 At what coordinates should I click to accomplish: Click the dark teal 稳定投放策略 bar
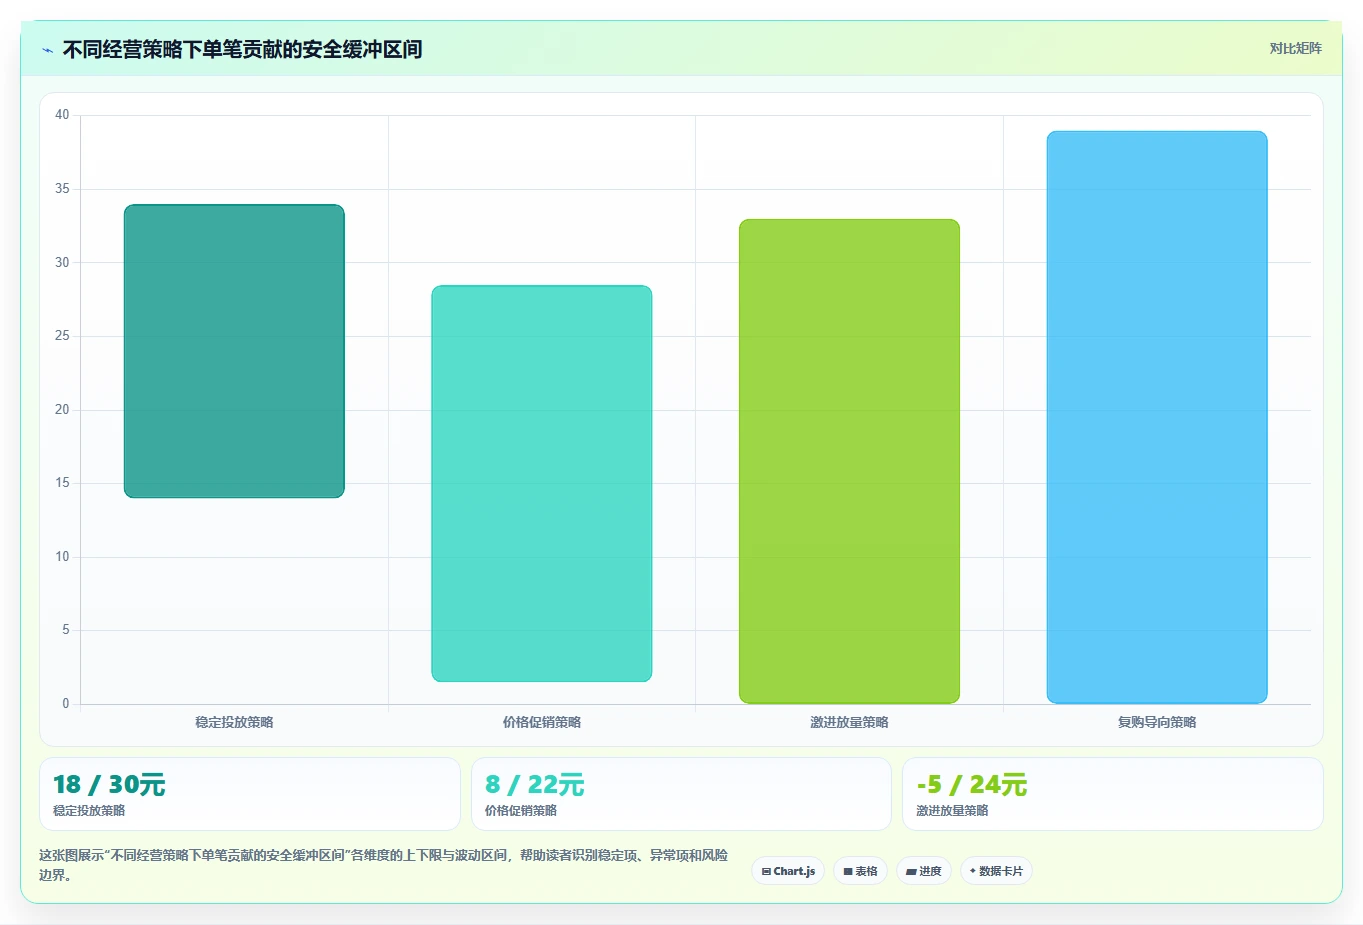click(234, 351)
